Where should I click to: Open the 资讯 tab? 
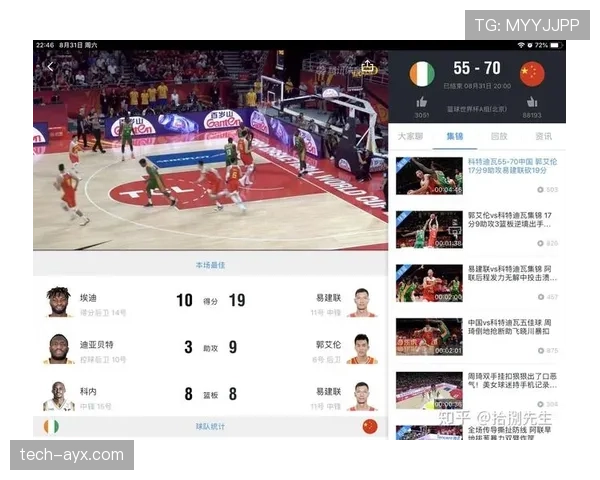[543, 136]
